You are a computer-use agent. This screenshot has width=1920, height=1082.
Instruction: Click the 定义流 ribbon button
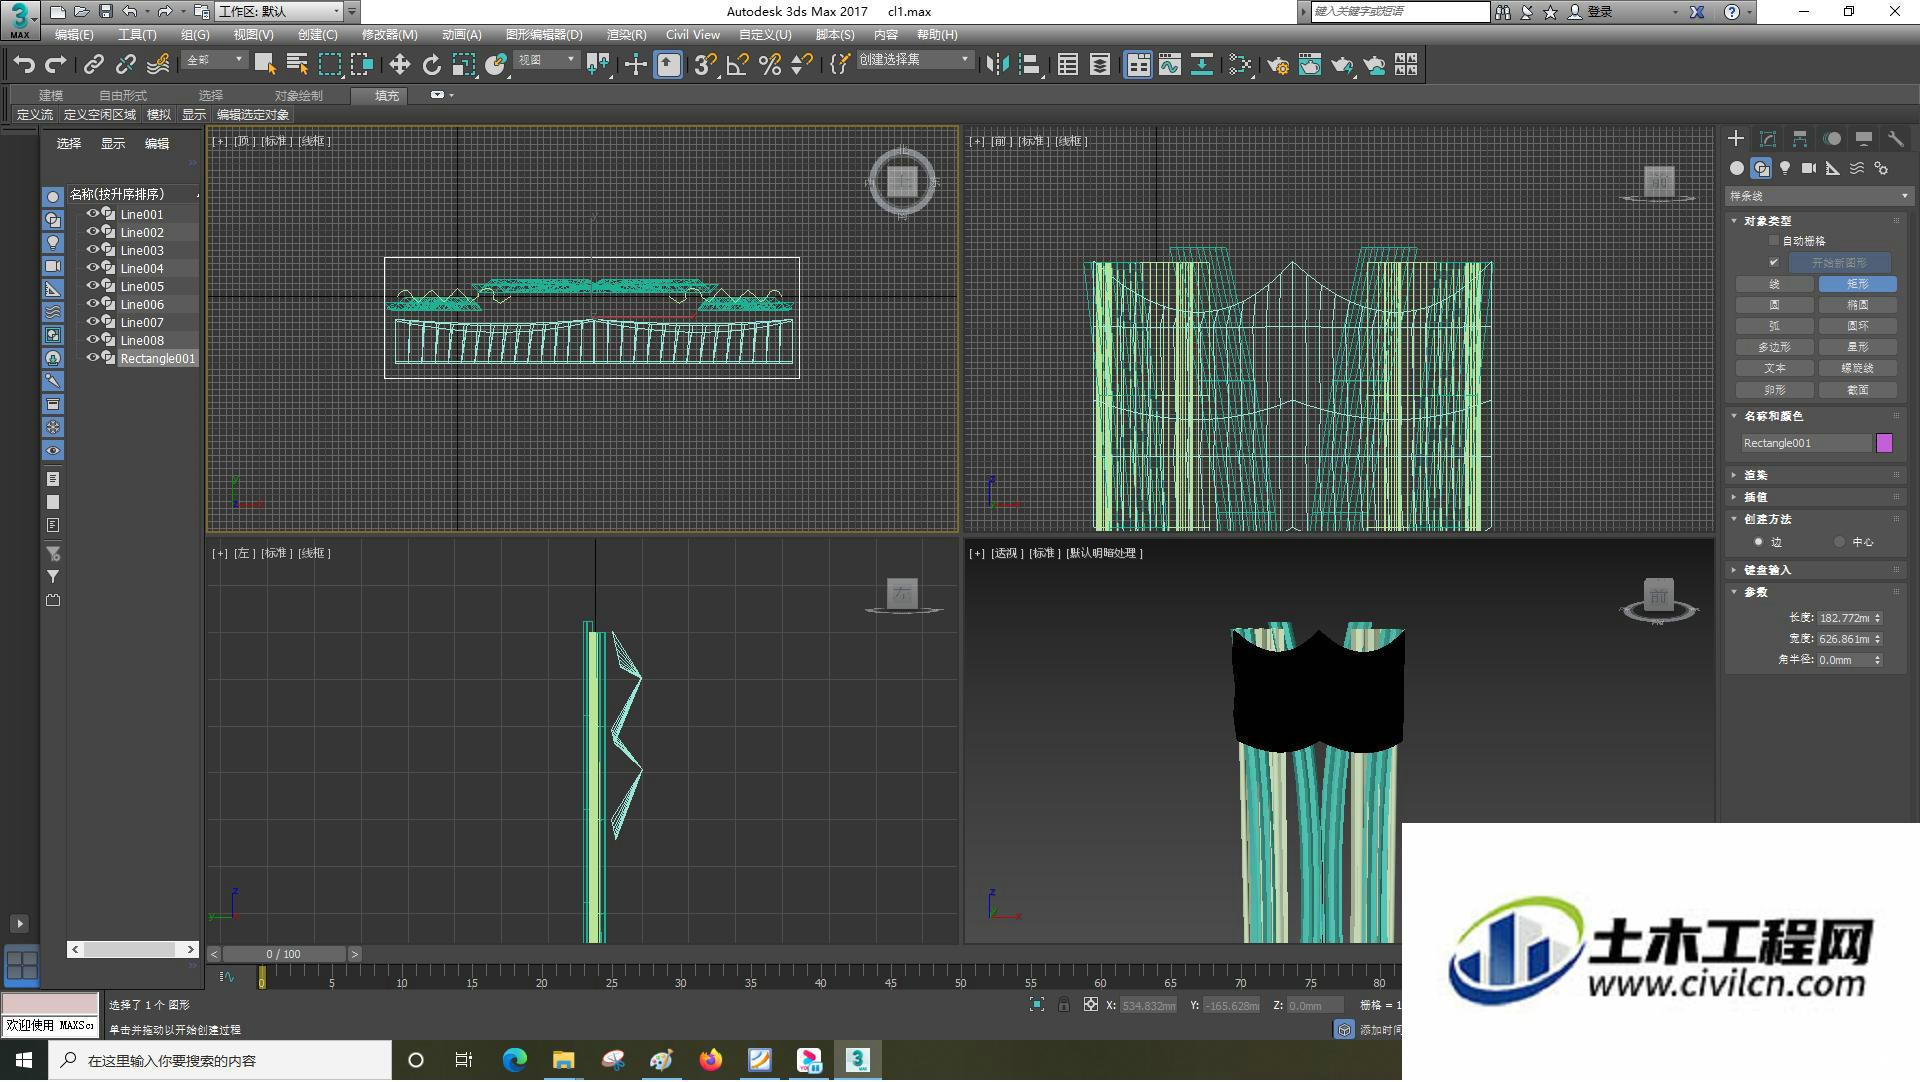coord(35,115)
